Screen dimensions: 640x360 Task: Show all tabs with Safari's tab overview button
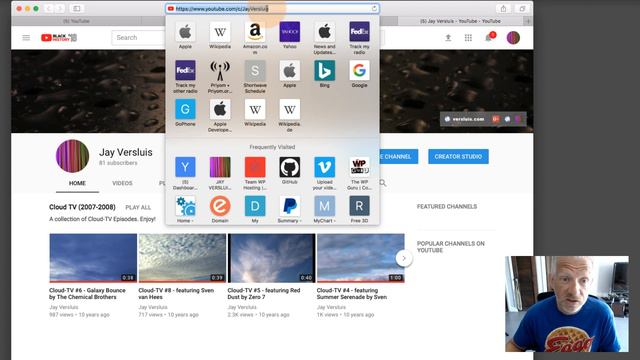[x=522, y=9]
